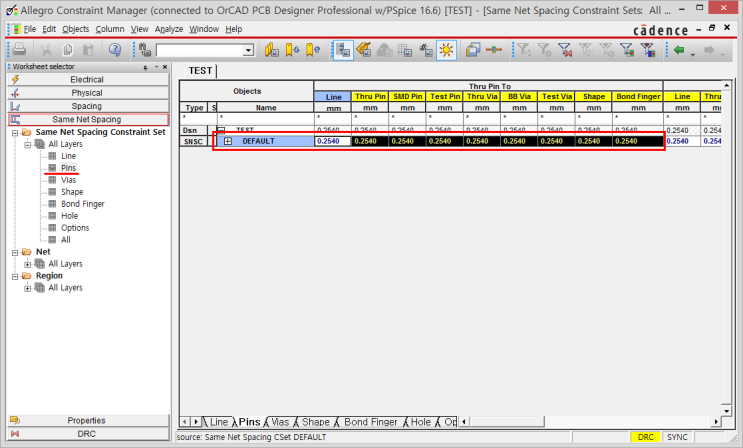This screenshot has height=448, width=743.
Task: Click the greyed shape icon after the yellow pencil
Action: (384, 49)
